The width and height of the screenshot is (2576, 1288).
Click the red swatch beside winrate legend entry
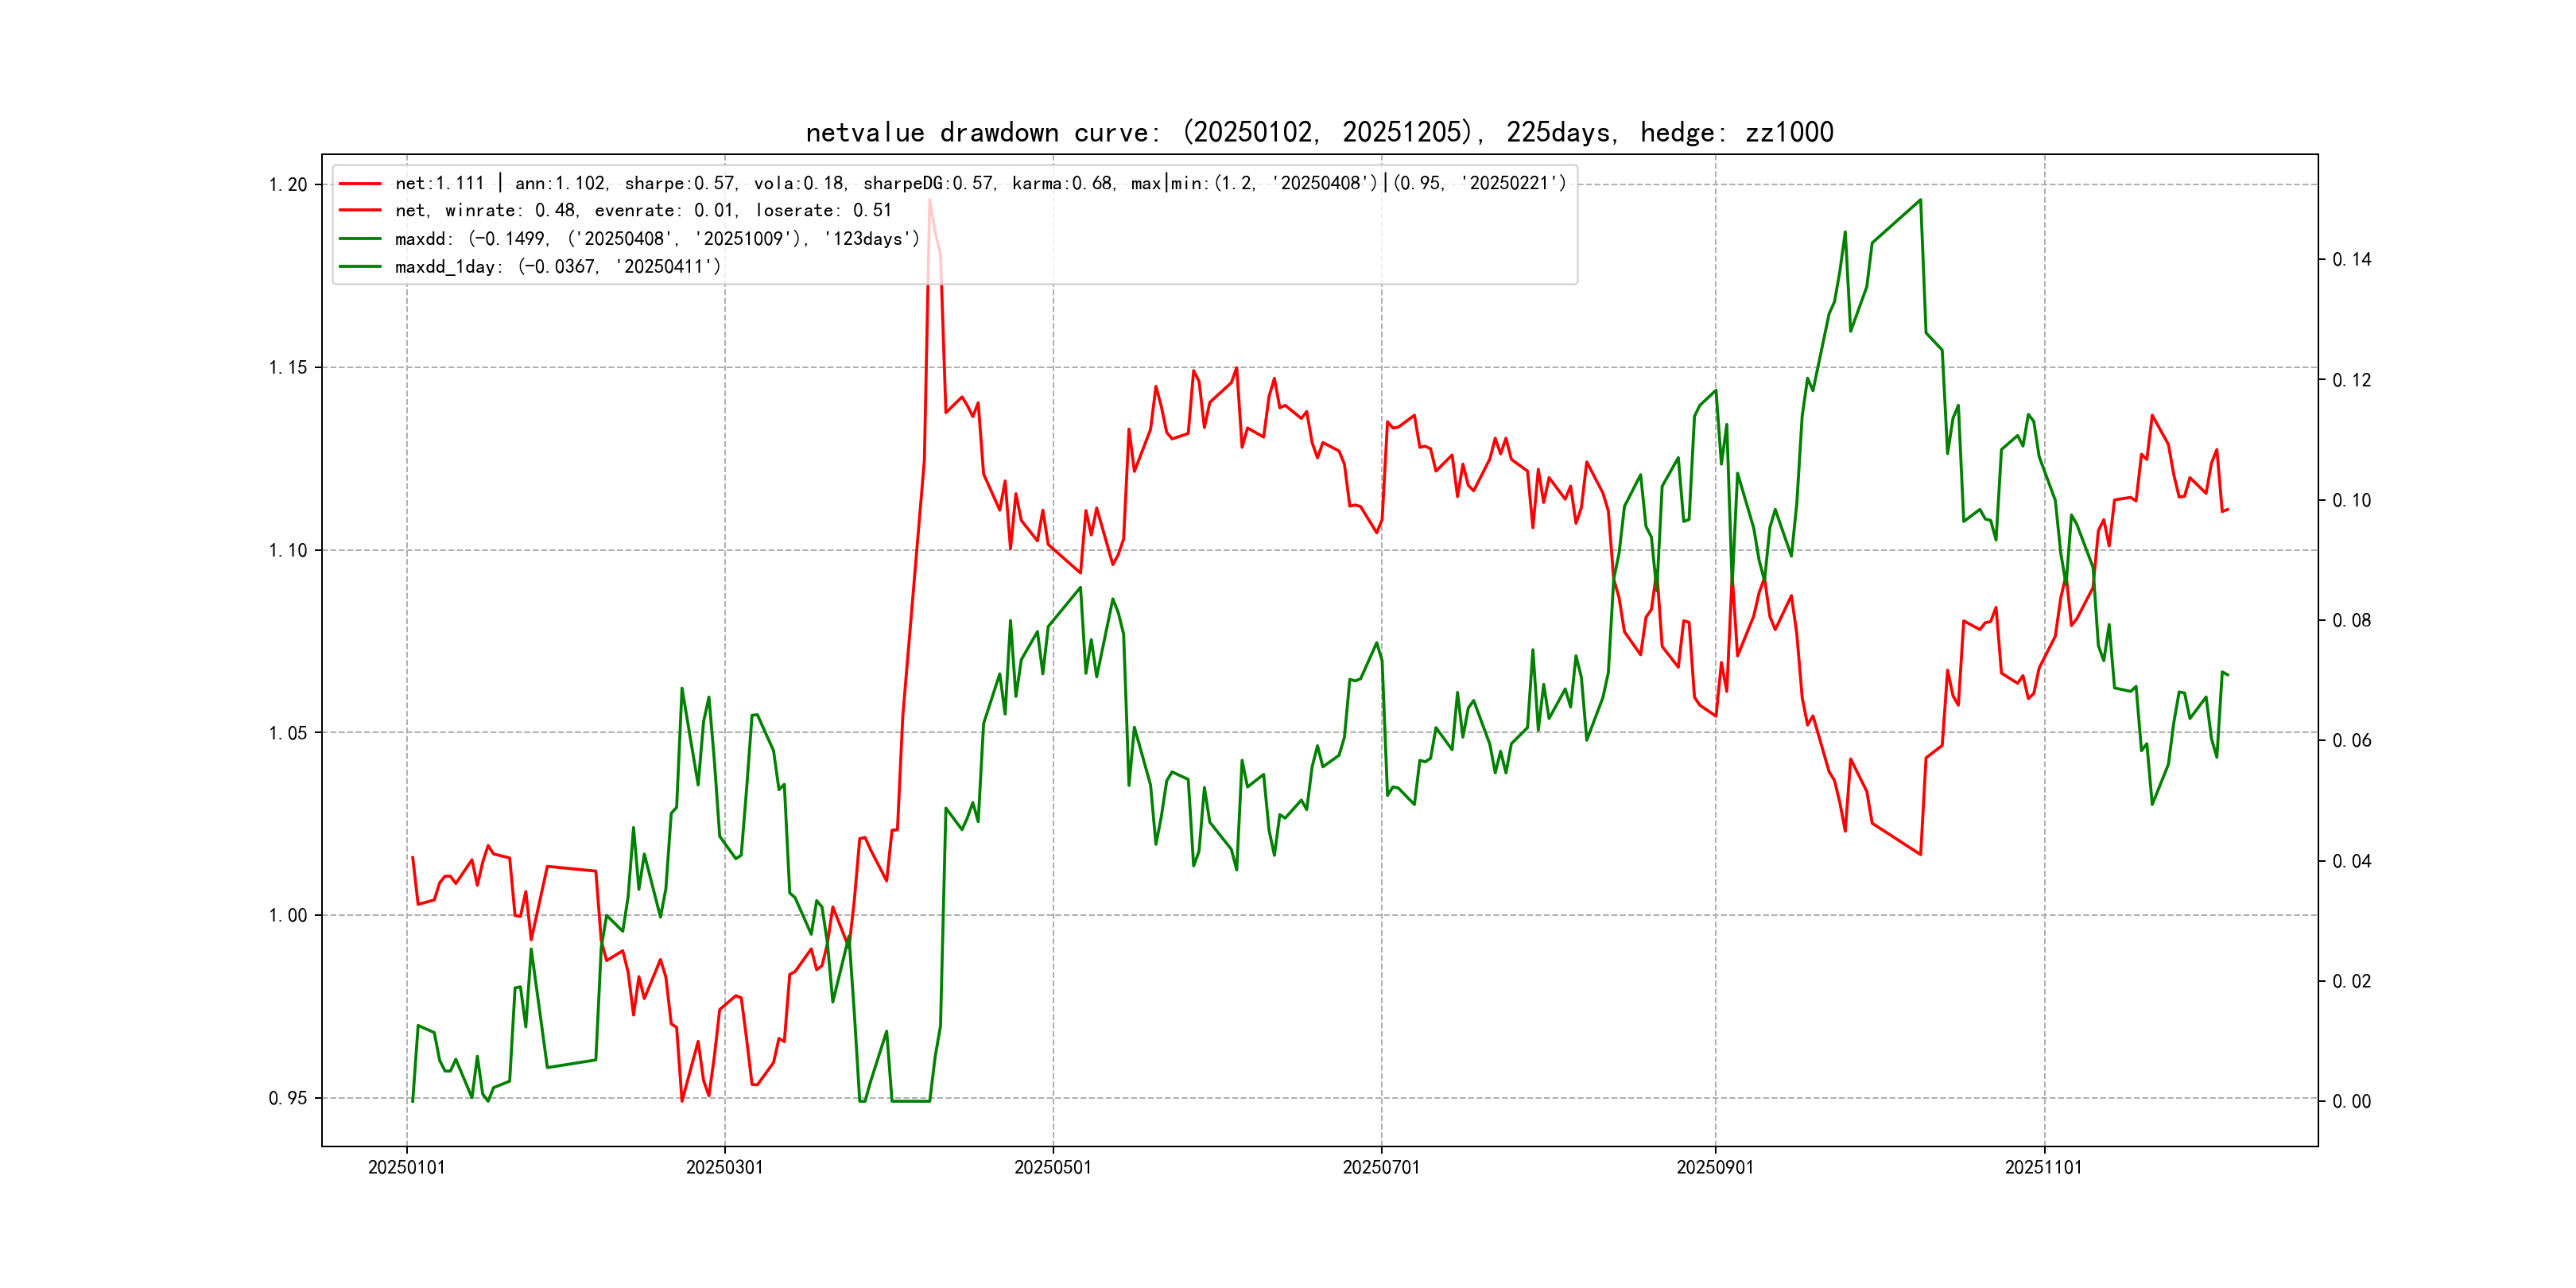(360, 211)
